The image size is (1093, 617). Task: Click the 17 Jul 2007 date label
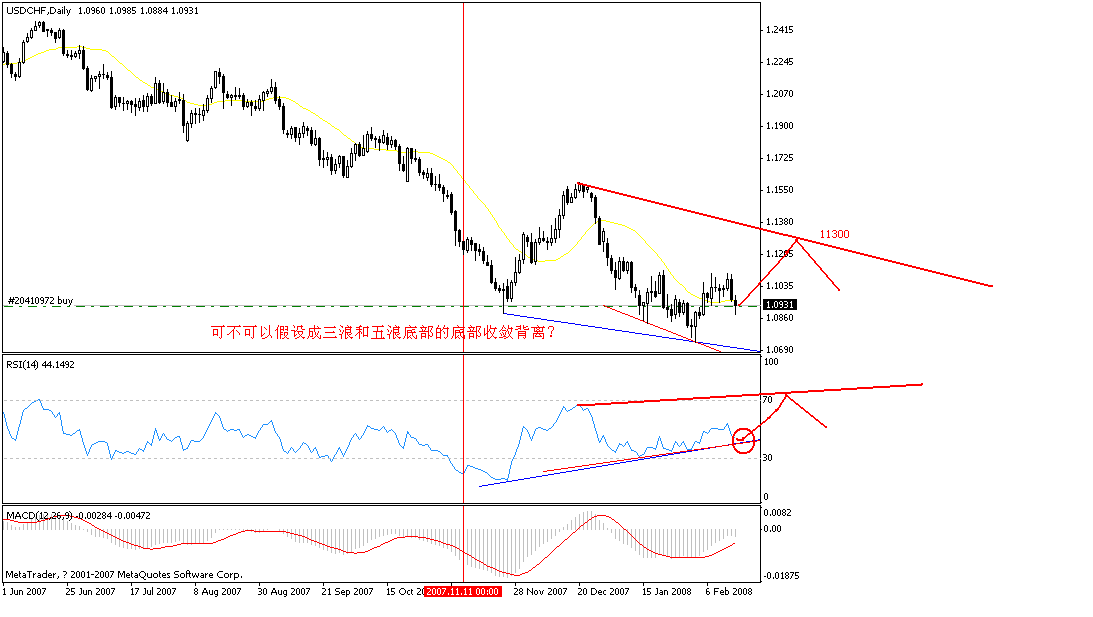click(153, 592)
